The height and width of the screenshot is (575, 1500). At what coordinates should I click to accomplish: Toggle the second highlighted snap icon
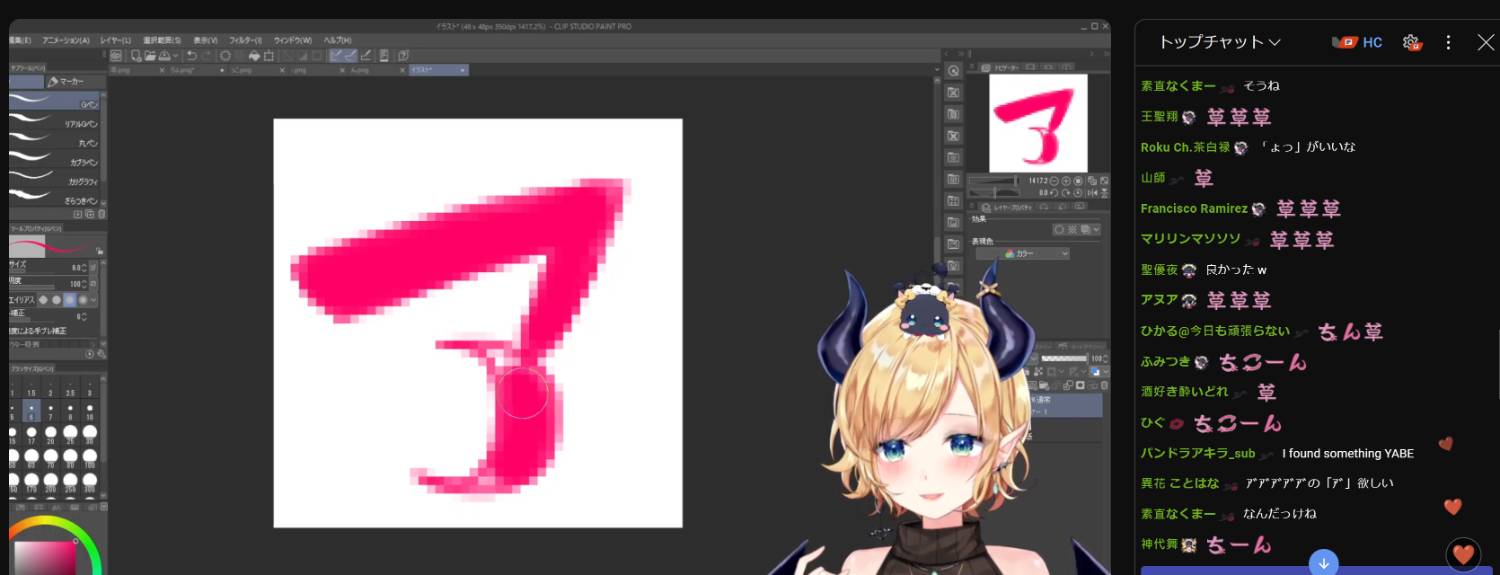point(351,56)
